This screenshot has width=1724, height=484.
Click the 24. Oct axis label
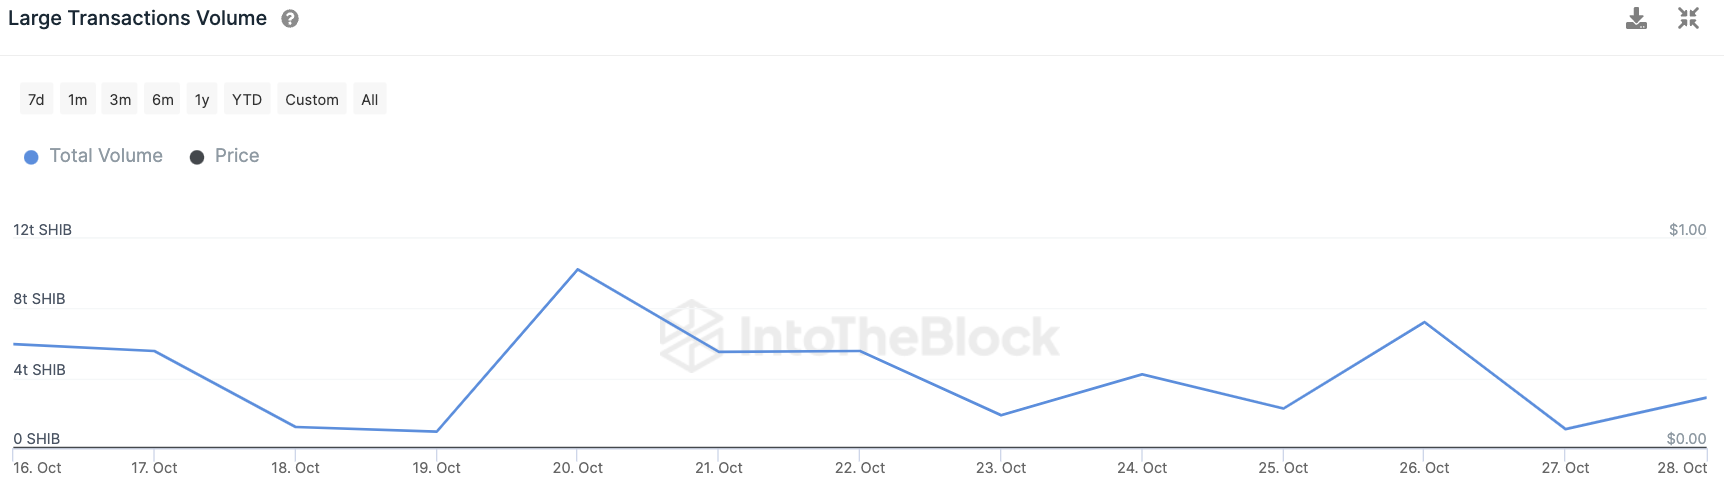click(x=1142, y=468)
